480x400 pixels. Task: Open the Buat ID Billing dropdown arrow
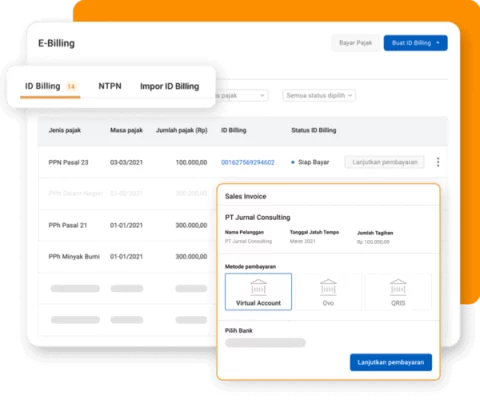click(x=438, y=43)
